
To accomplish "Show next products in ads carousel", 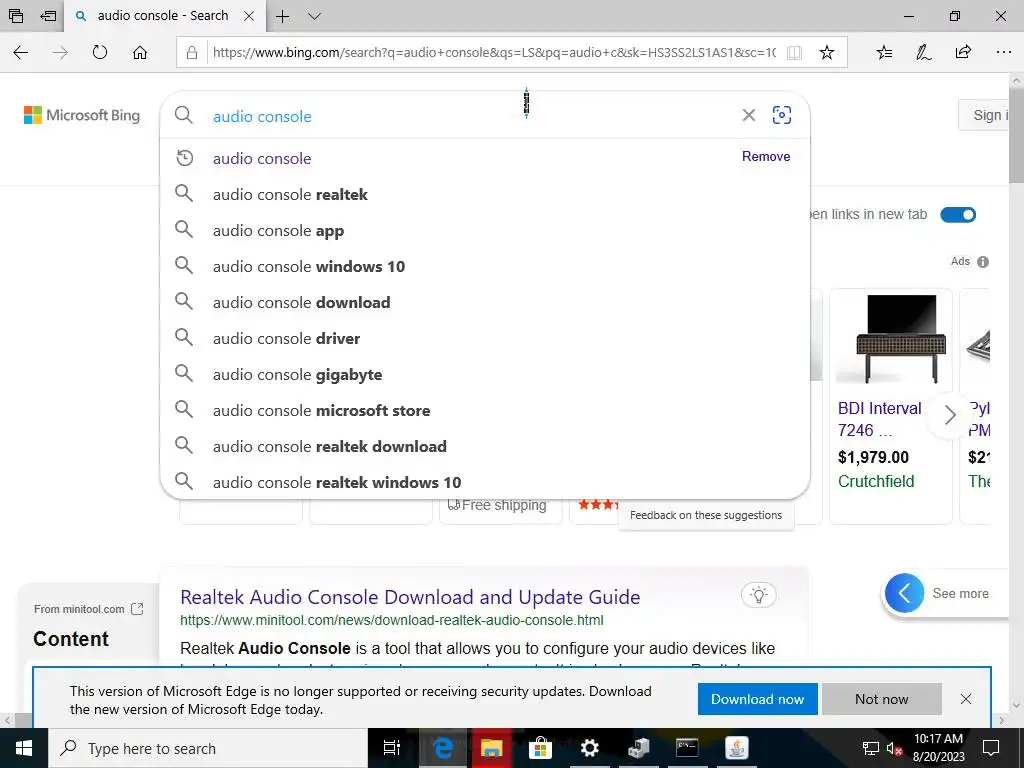I will tap(950, 415).
